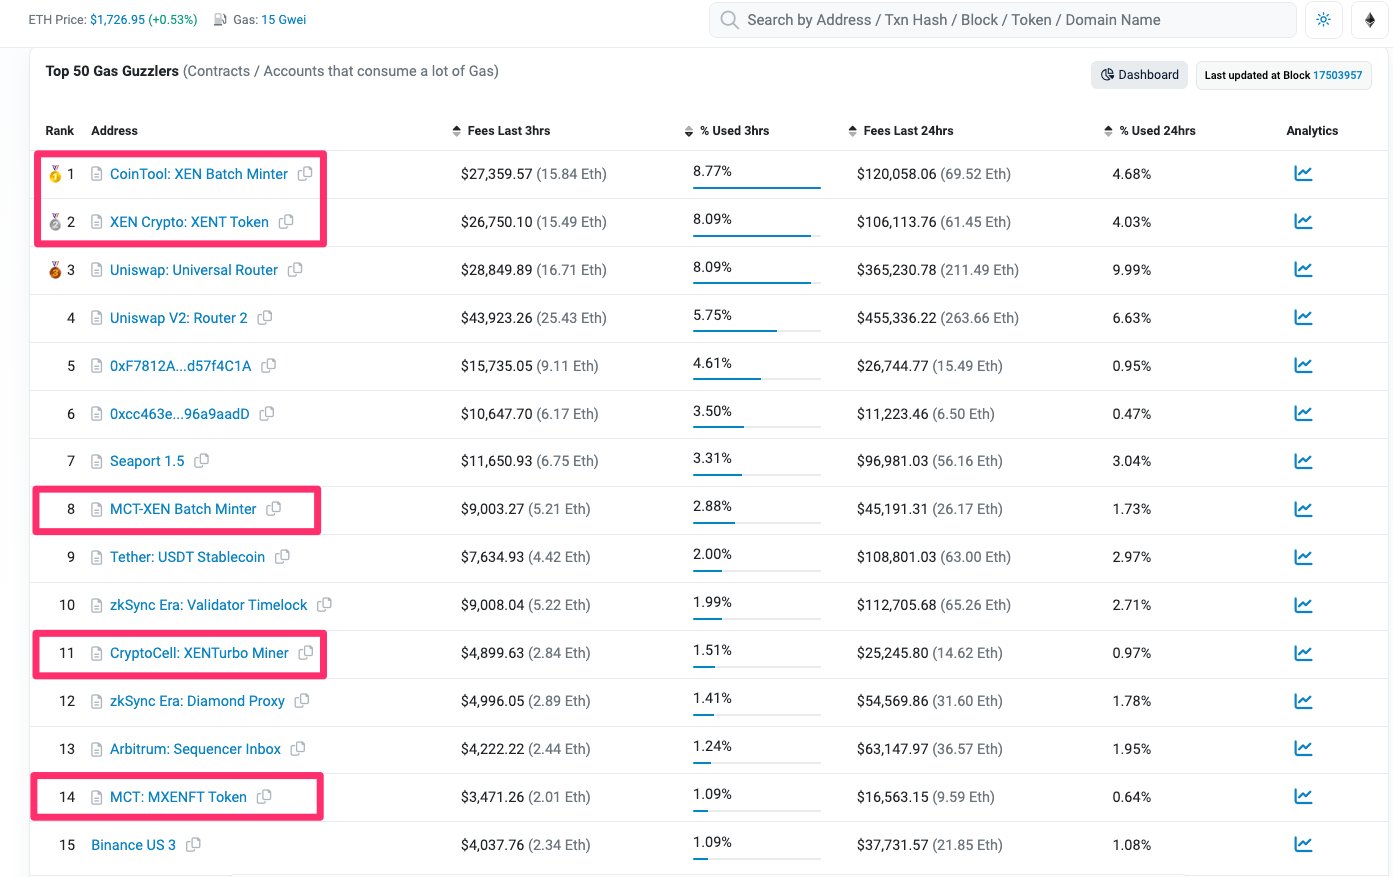Open zkSync Era: Validator Timelock address
The height and width of the screenshot is (877, 1393).
point(209,605)
